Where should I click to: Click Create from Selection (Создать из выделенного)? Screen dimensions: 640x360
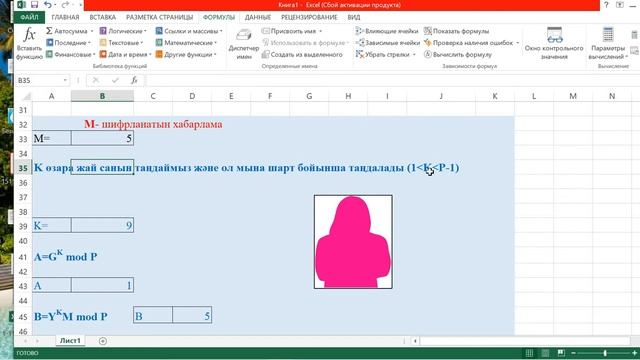302,54
